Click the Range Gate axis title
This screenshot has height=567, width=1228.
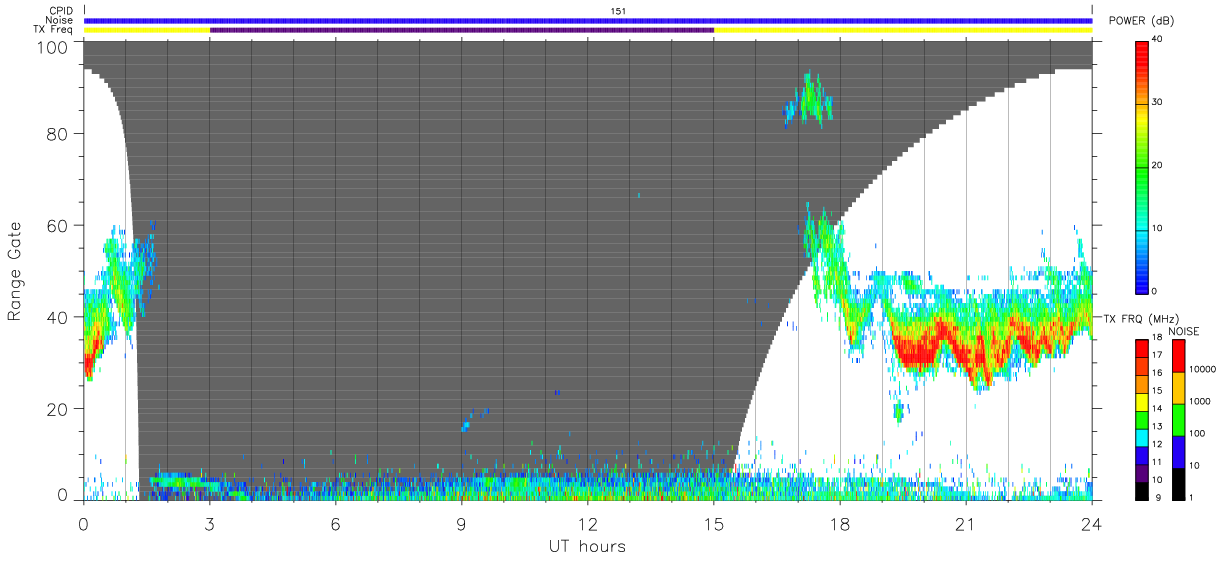pyautogui.click(x=14, y=272)
